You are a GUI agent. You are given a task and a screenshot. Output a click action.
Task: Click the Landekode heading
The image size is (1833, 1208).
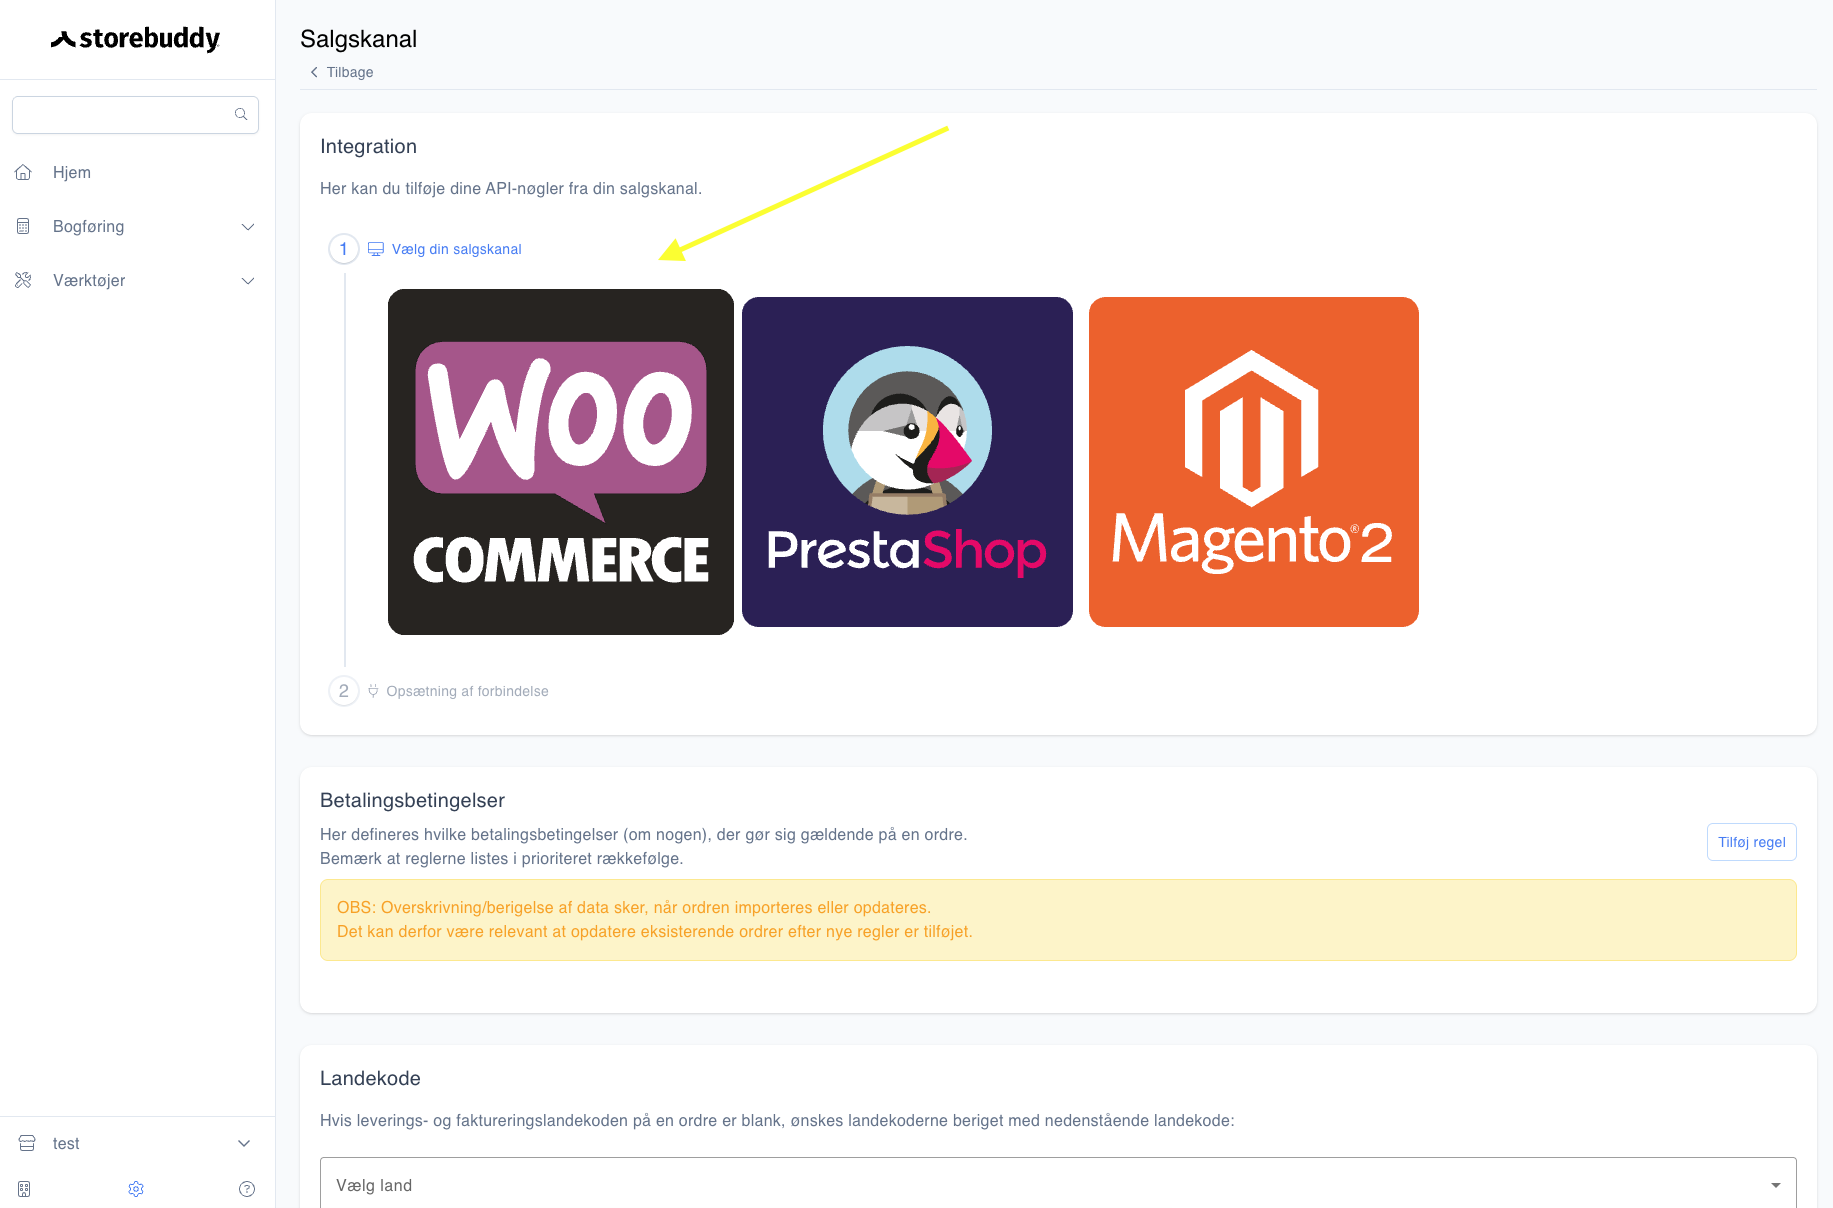(370, 1078)
